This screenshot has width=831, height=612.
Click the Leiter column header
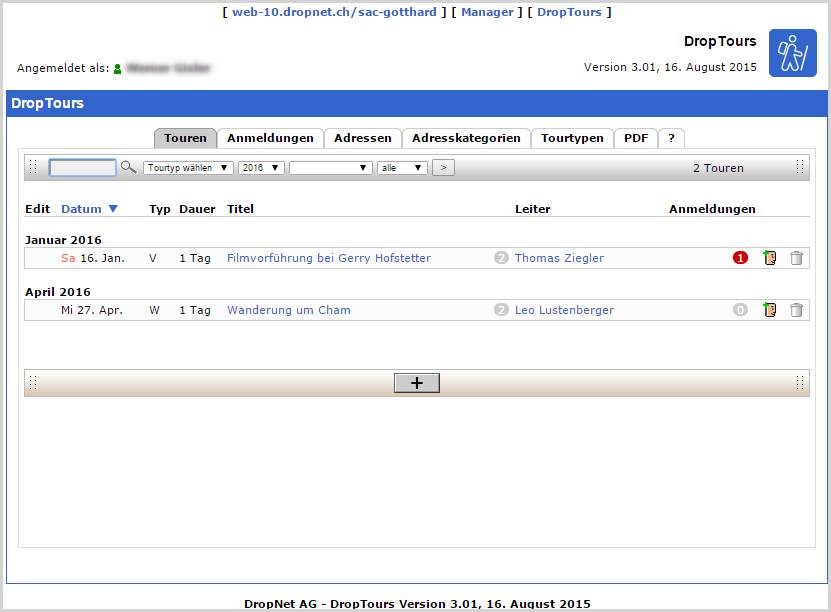tap(533, 209)
